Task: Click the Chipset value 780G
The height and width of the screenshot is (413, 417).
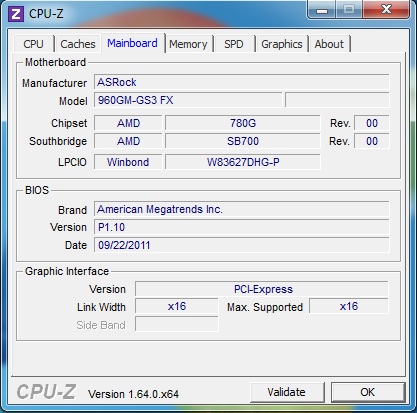Action: point(243,123)
